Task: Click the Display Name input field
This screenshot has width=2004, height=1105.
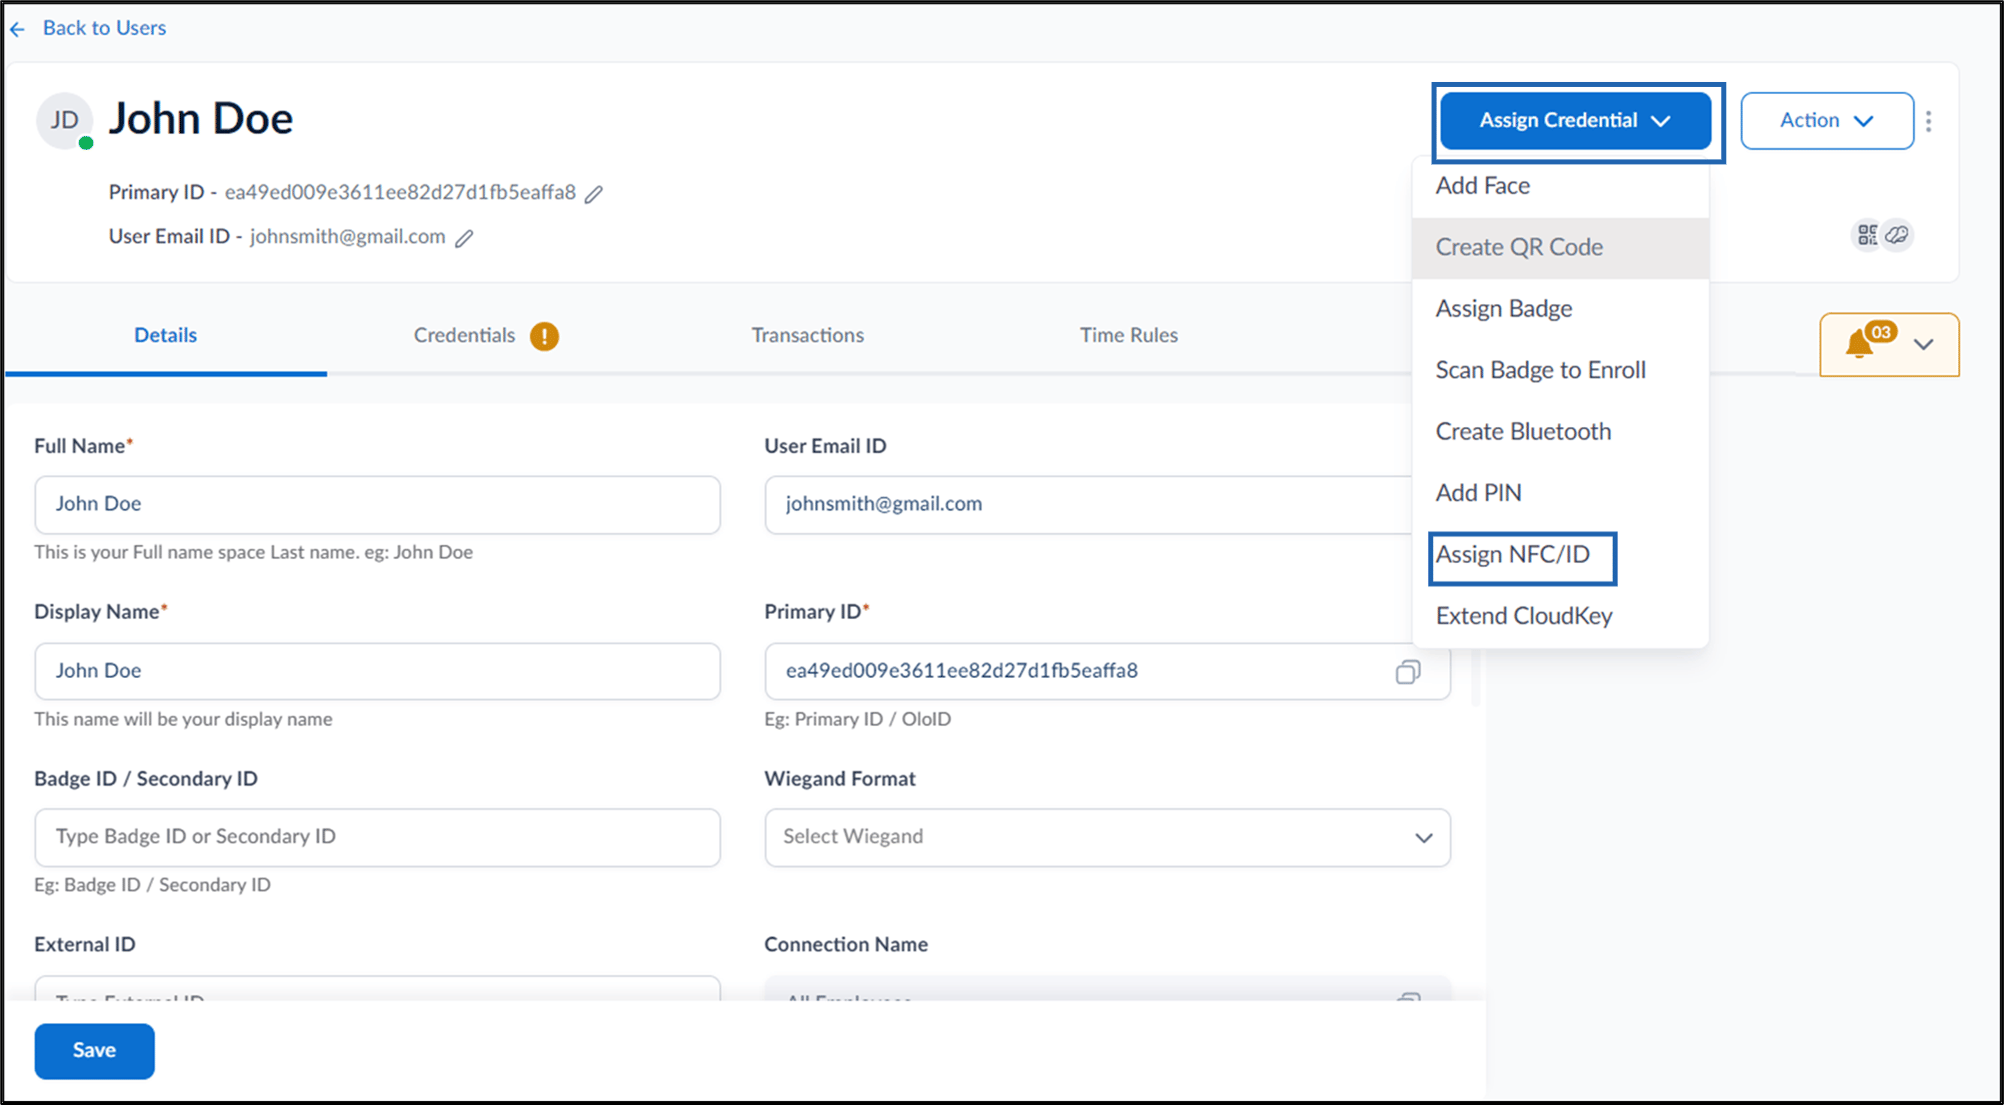Action: (377, 671)
